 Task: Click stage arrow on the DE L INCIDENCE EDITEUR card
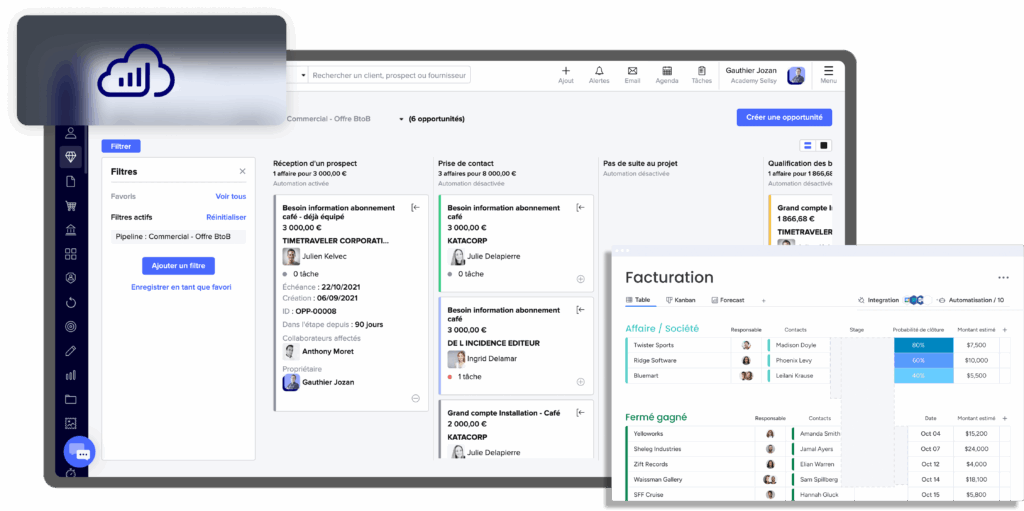(581, 310)
